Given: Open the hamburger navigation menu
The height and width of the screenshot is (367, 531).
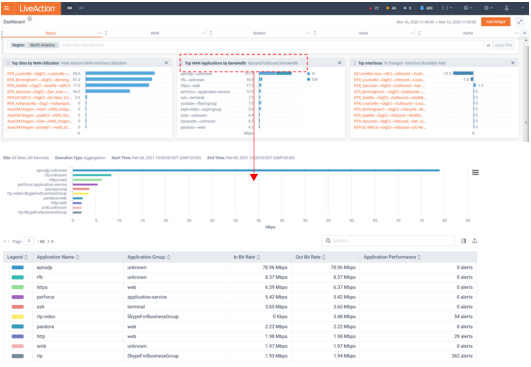Looking at the screenshot, I should [6, 8].
